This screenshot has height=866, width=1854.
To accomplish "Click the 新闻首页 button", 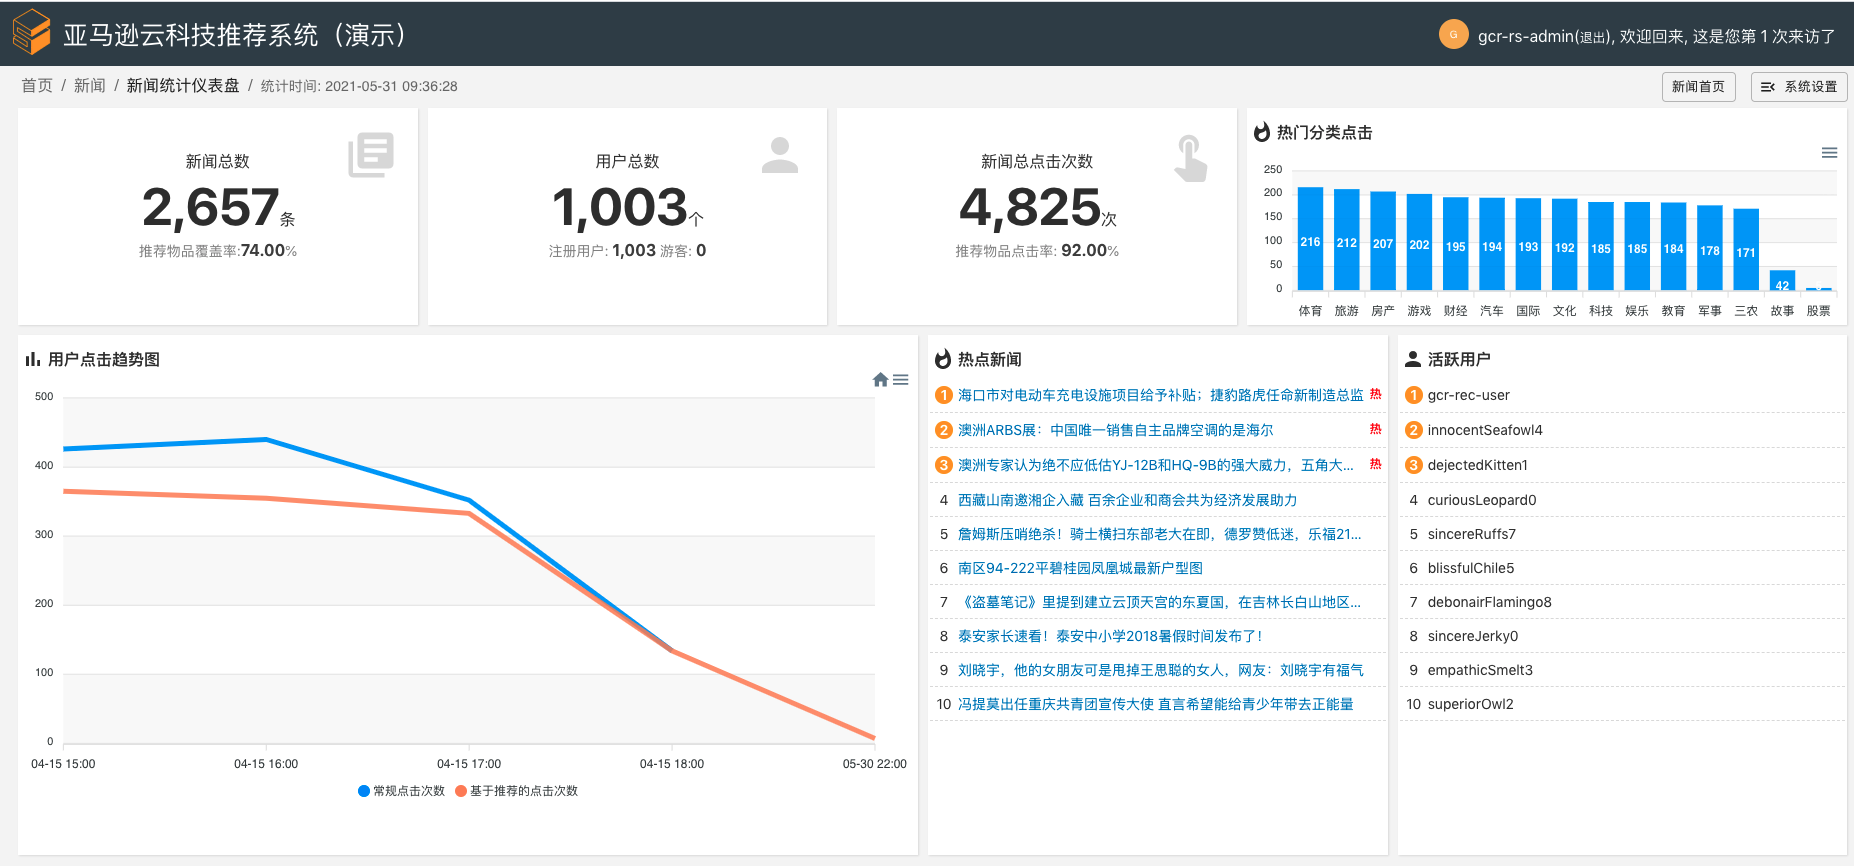I will [x=1698, y=87].
